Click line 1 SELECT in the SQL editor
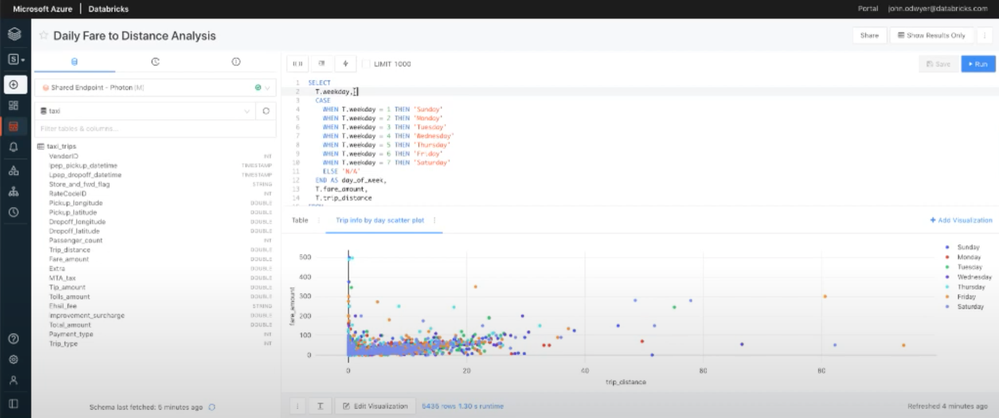The image size is (999, 418). tap(318, 83)
